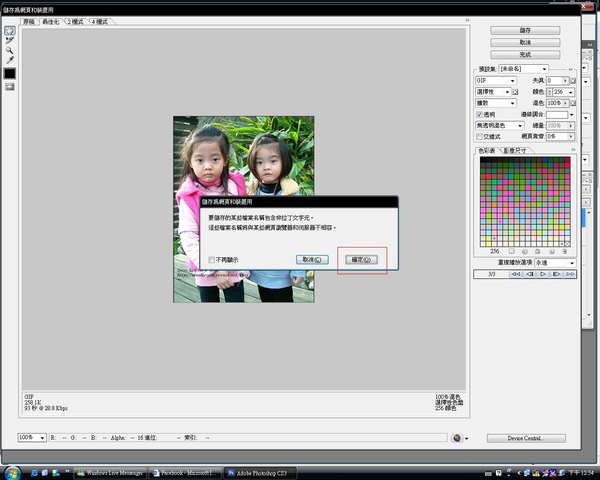
Task: Switch to the 4欄式 tab
Action: coord(99,22)
